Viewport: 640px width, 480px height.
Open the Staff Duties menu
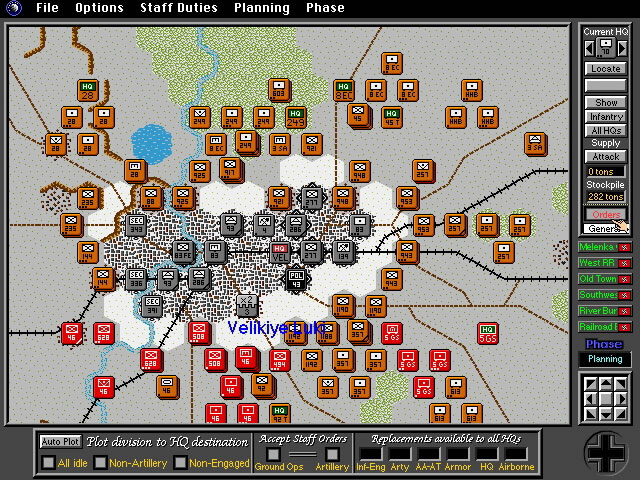(x=179, y=8)
